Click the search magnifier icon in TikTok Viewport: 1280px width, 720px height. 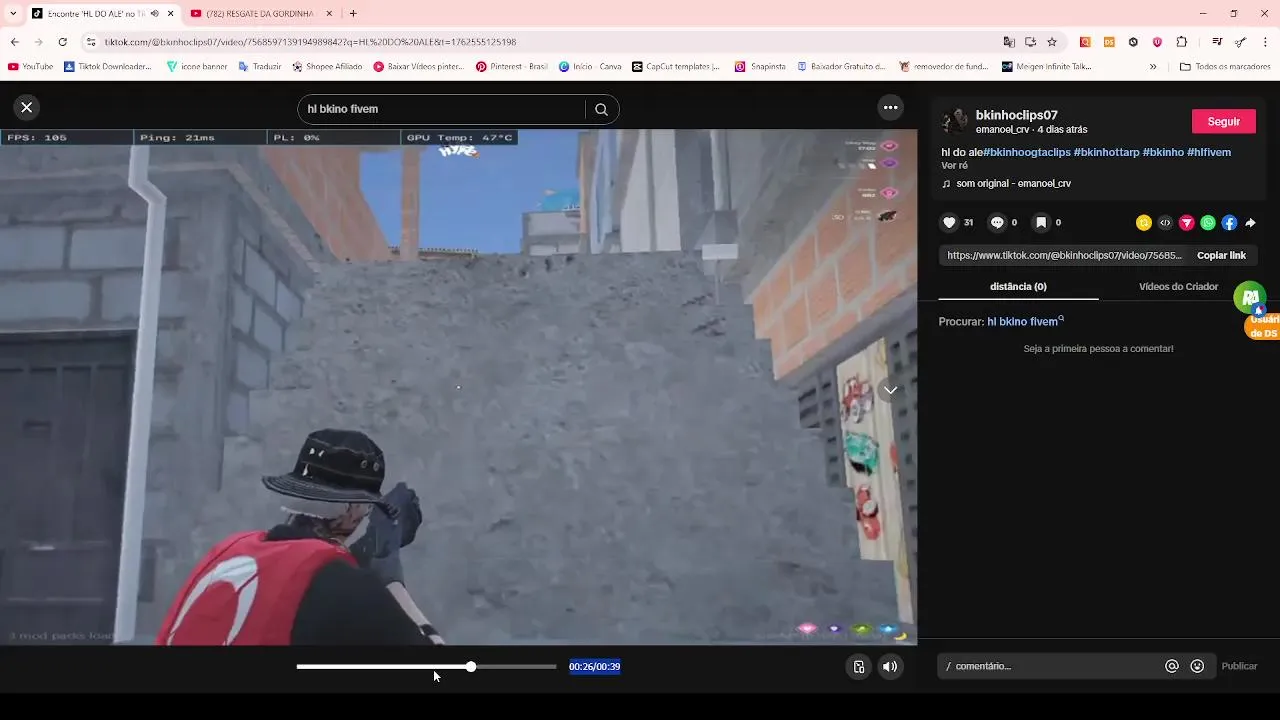point(601,109)
